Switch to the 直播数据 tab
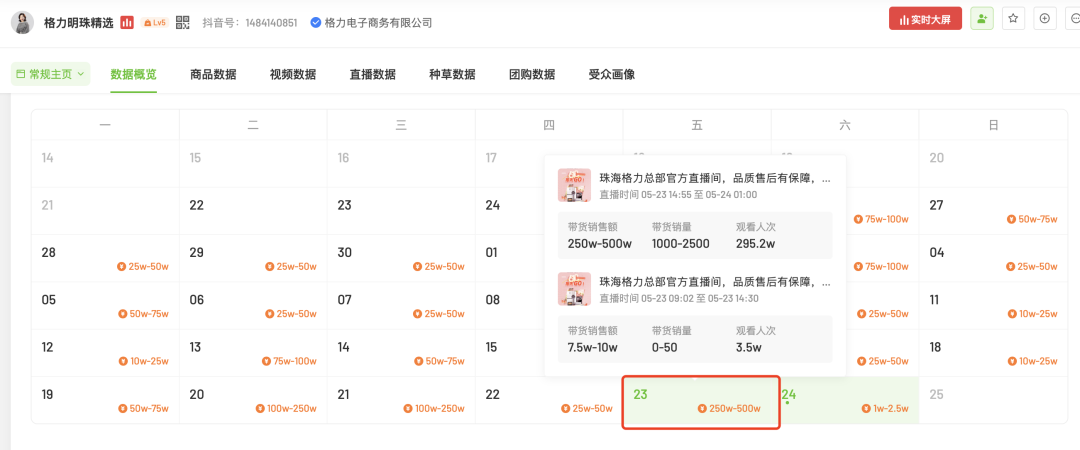 pyautogui.click(x=372, y=74)
